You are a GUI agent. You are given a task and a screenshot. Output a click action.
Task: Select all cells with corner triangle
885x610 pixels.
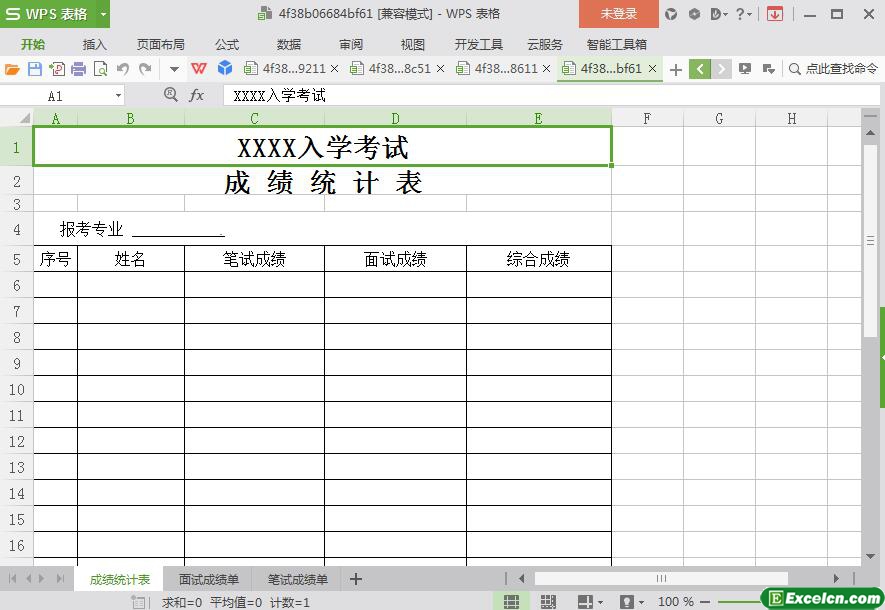(24, 118)
